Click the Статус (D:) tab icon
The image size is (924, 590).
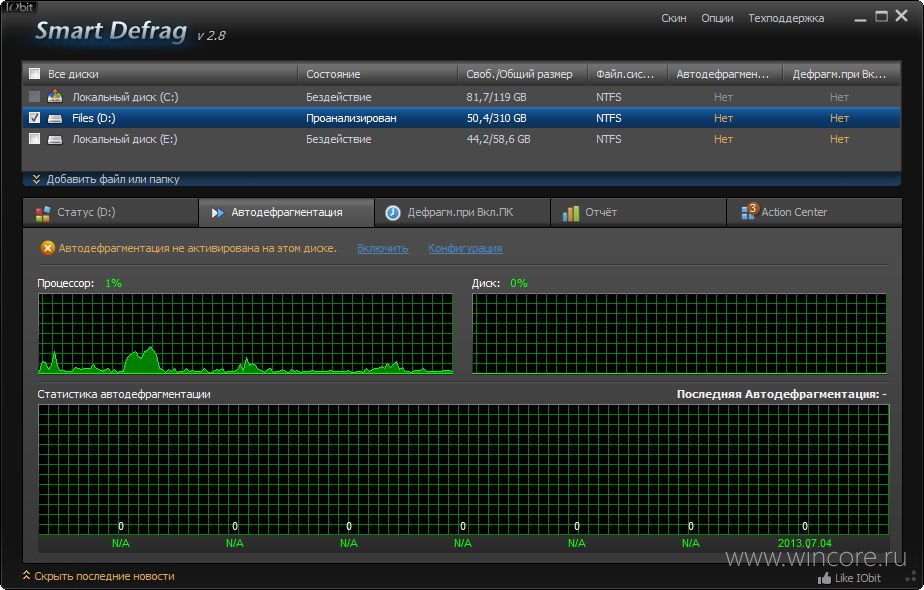tap(42, 213)
